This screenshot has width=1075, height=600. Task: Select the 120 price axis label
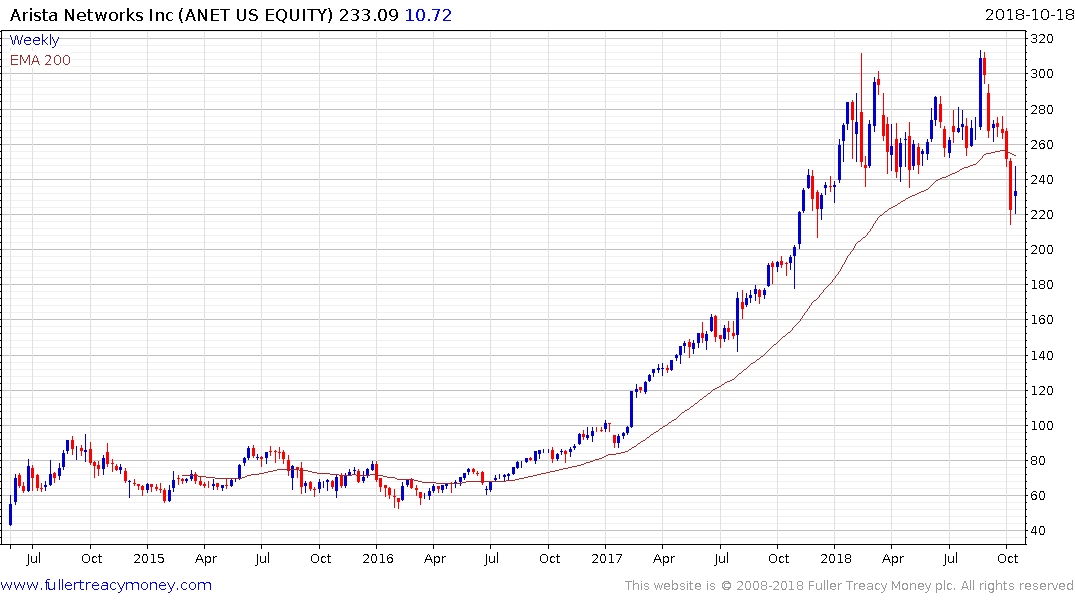click(x=1042, y=391)
